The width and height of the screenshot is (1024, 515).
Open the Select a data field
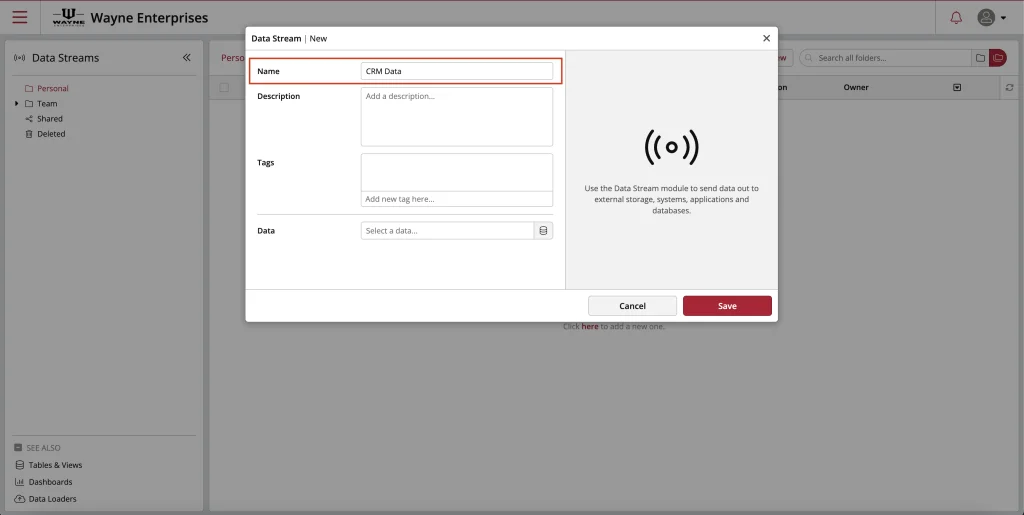click(447, 230)
